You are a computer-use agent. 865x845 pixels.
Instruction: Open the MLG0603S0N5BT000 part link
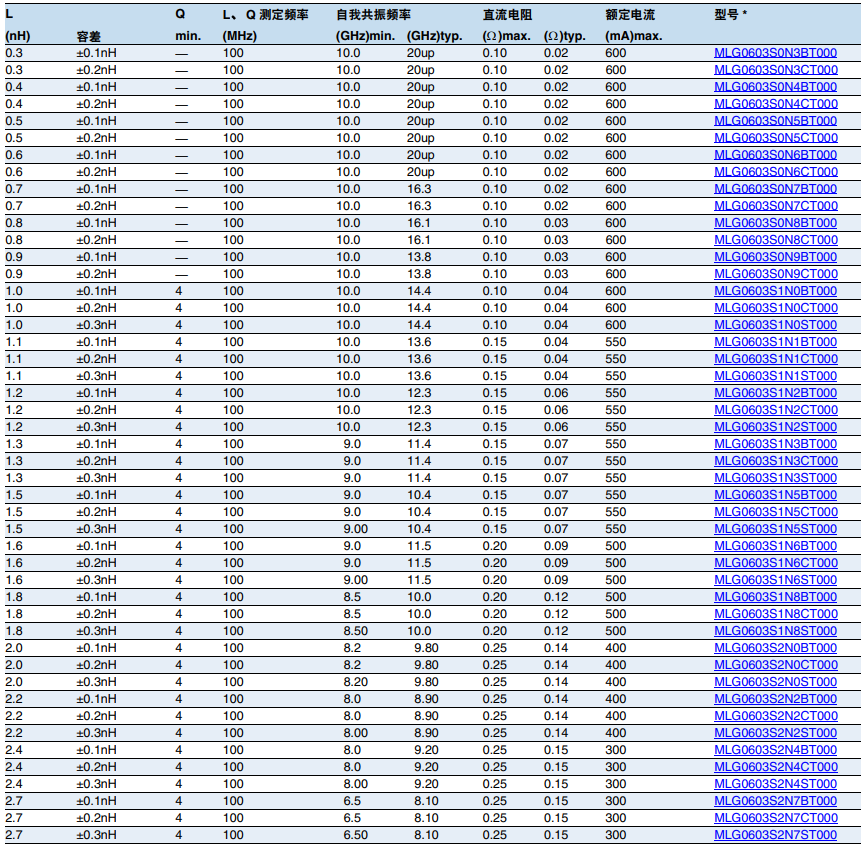775,121
